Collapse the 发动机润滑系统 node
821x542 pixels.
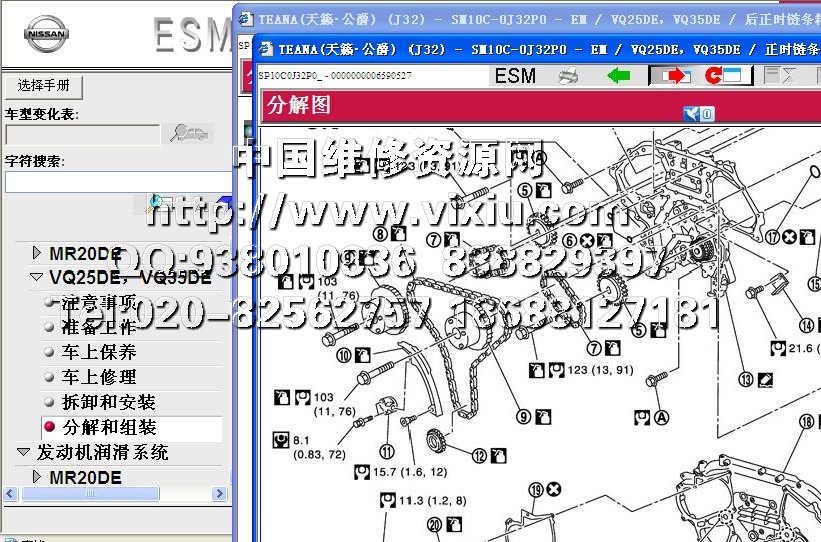click(24, 451)
